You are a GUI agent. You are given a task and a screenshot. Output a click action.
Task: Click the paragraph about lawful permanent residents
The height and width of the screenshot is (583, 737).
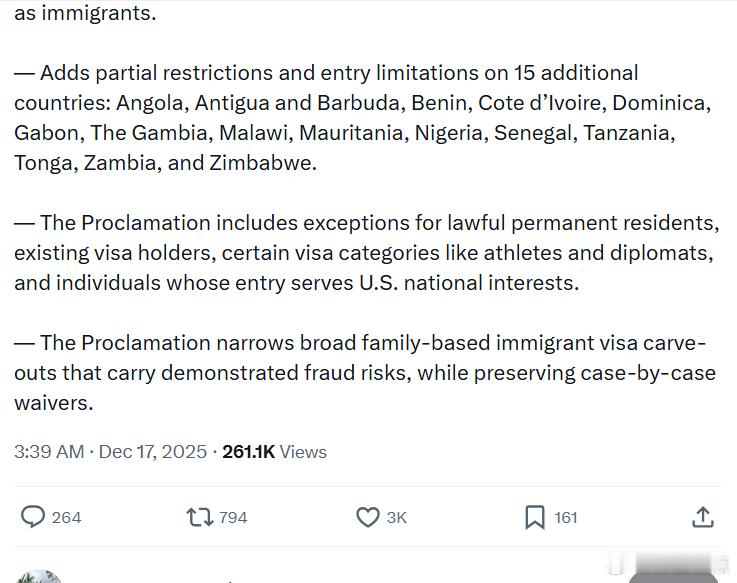tap(366, 253)
